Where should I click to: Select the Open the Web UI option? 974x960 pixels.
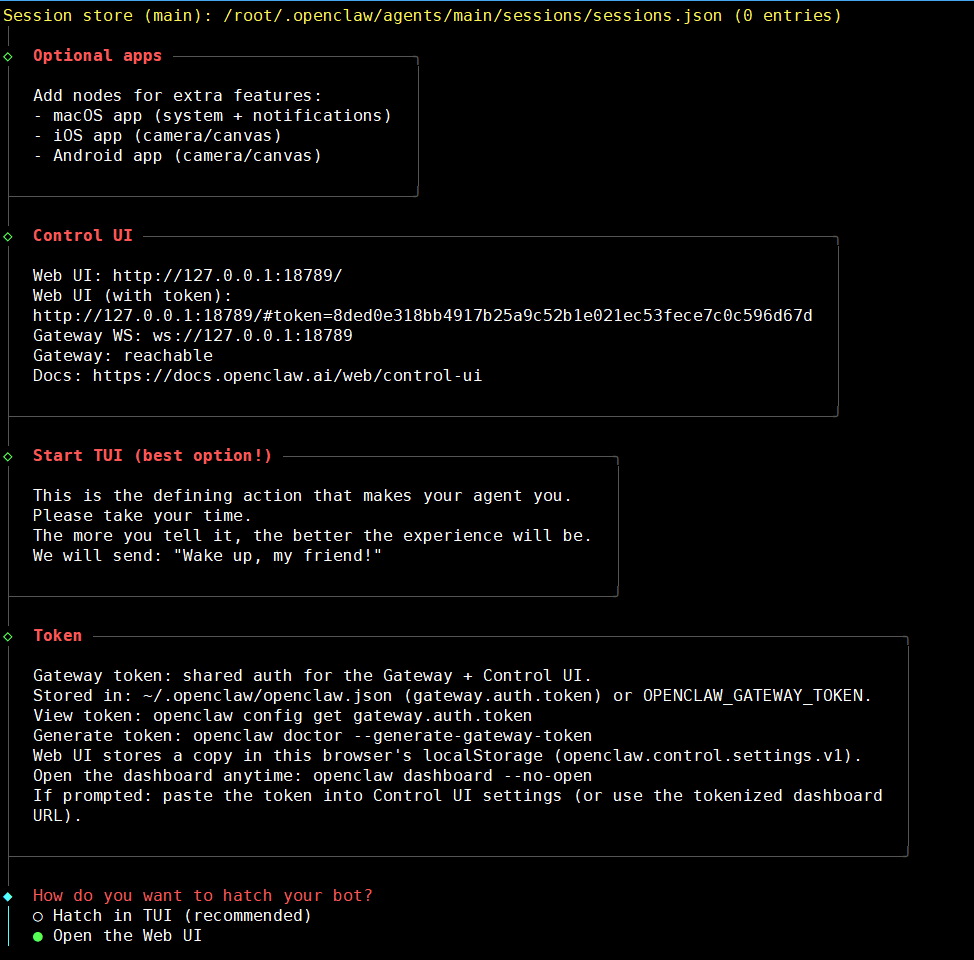point(127,936)
